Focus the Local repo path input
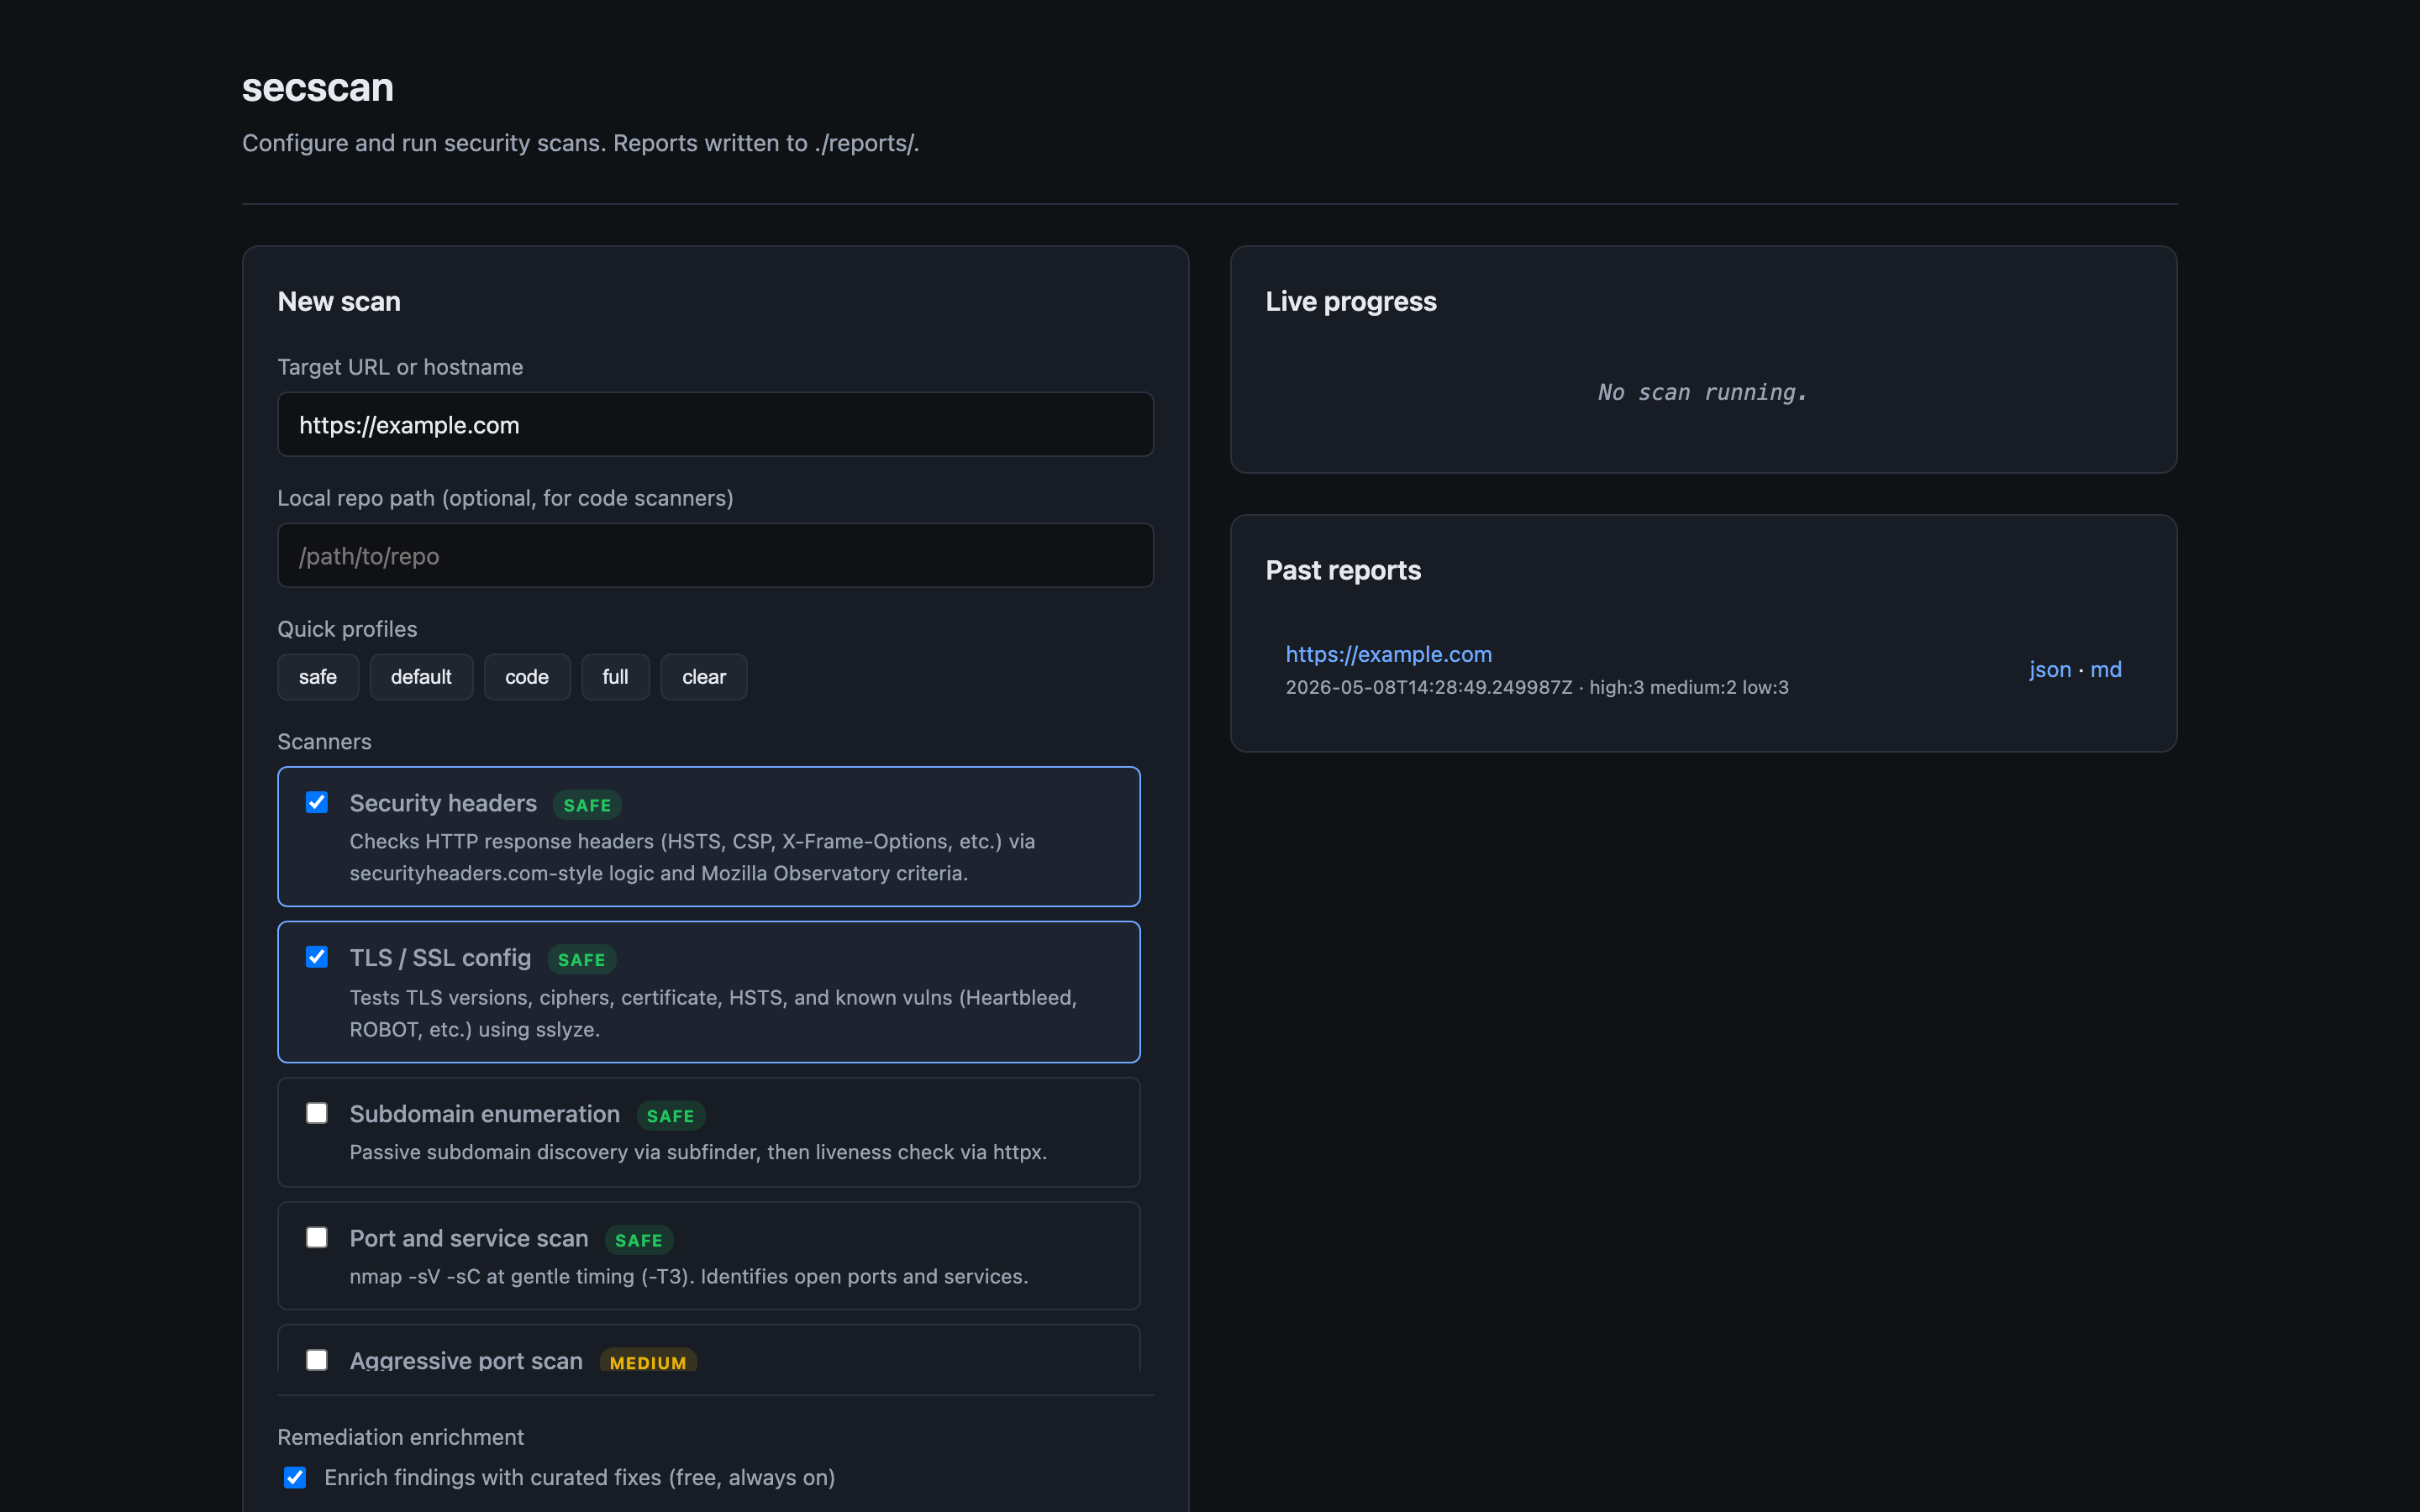This screenshot has height=1512, width=2420. [715, 556]
